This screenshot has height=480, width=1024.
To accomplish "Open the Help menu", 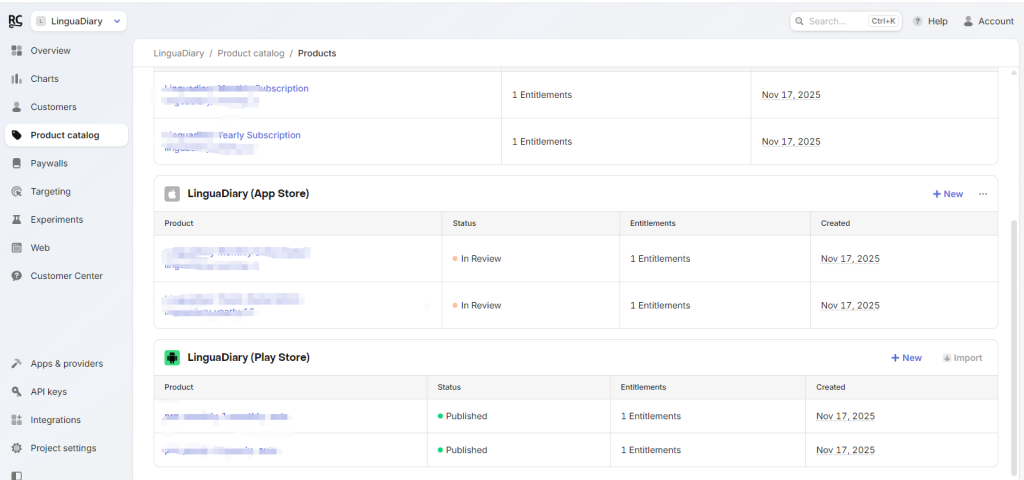I will click(x=929, y=21).
